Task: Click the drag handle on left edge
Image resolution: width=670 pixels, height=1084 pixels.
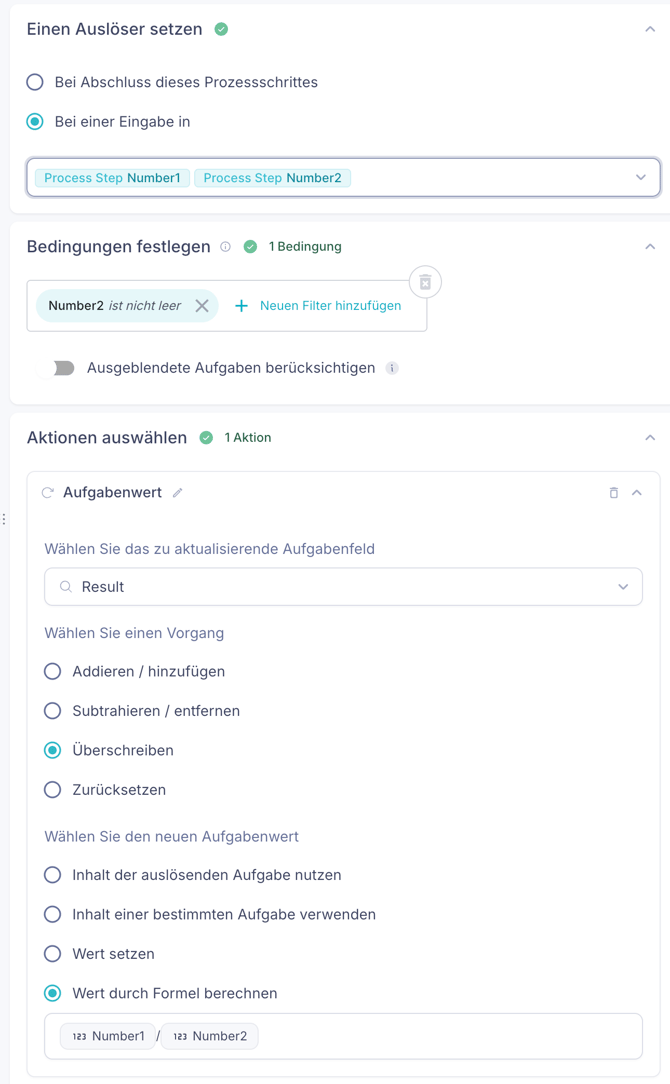Action: pos(4,519)
